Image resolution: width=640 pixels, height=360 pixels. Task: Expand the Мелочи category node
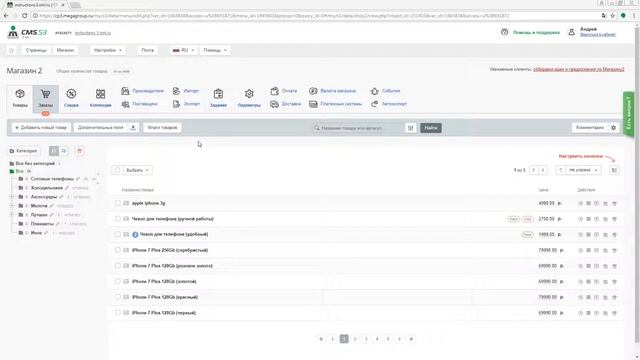coord(12,206)
